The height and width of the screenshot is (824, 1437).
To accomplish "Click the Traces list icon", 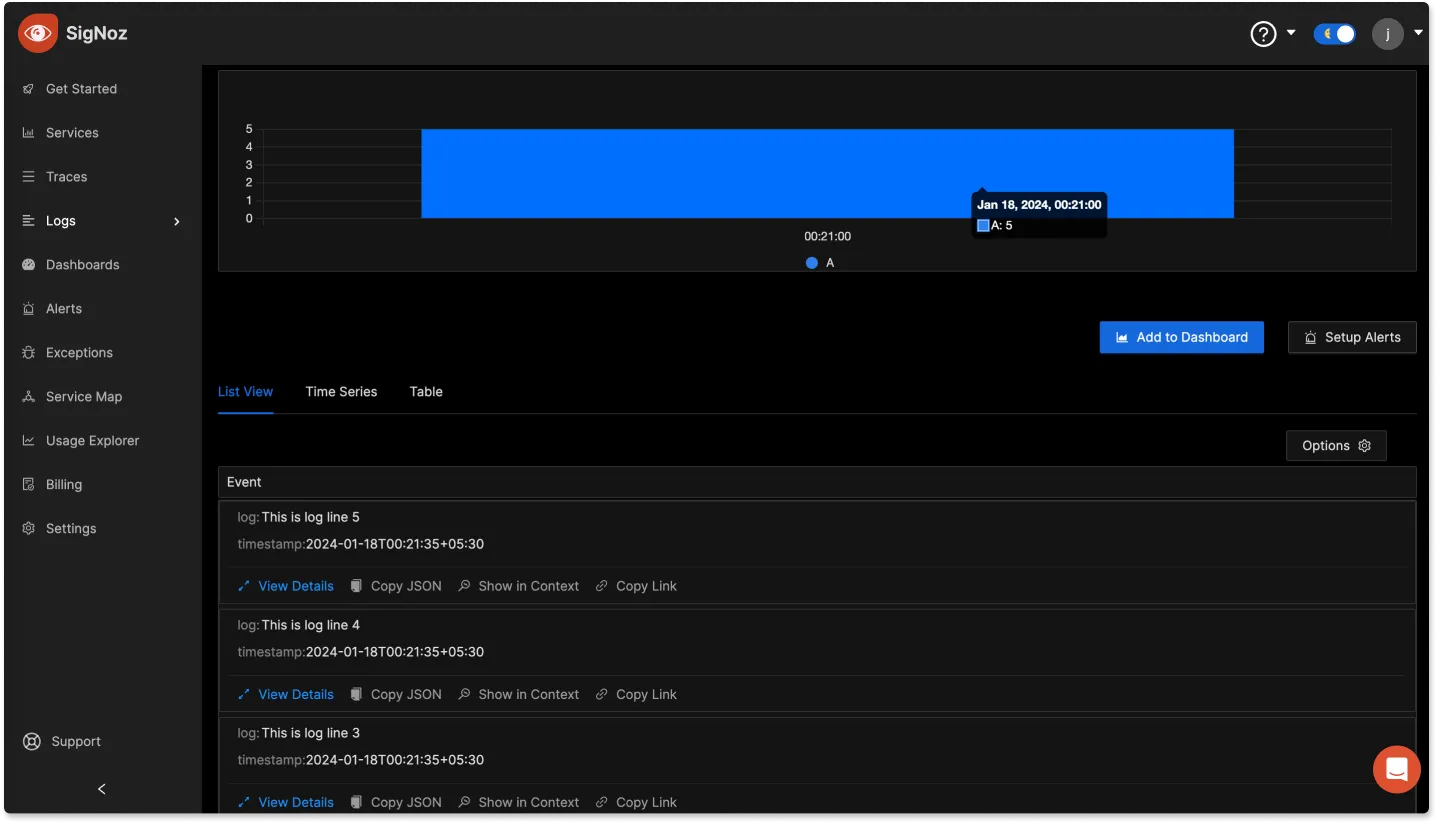I will coord(28,177).
